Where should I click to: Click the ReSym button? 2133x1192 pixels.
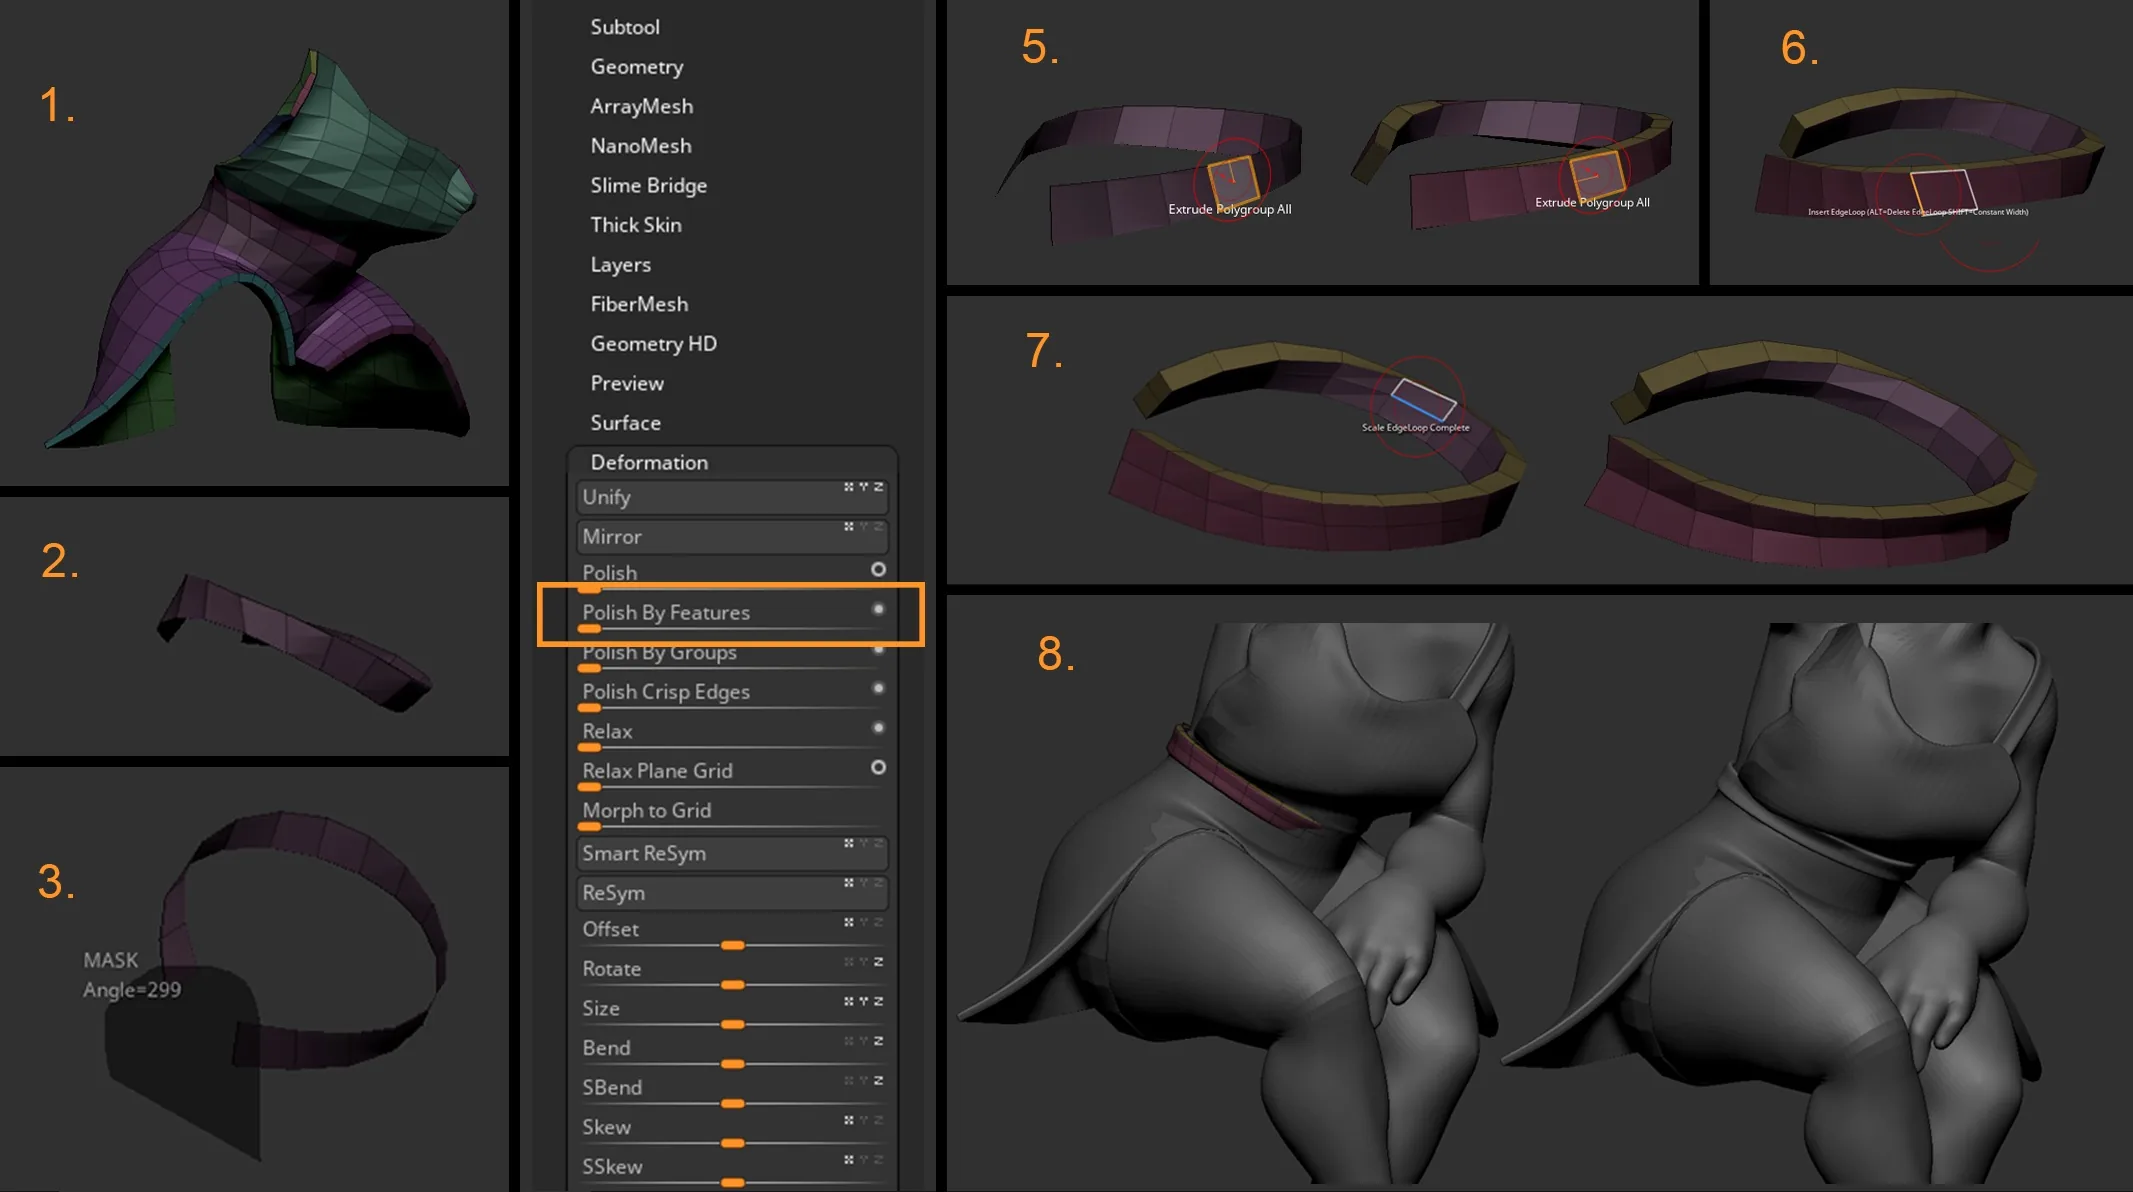point(732,893)
